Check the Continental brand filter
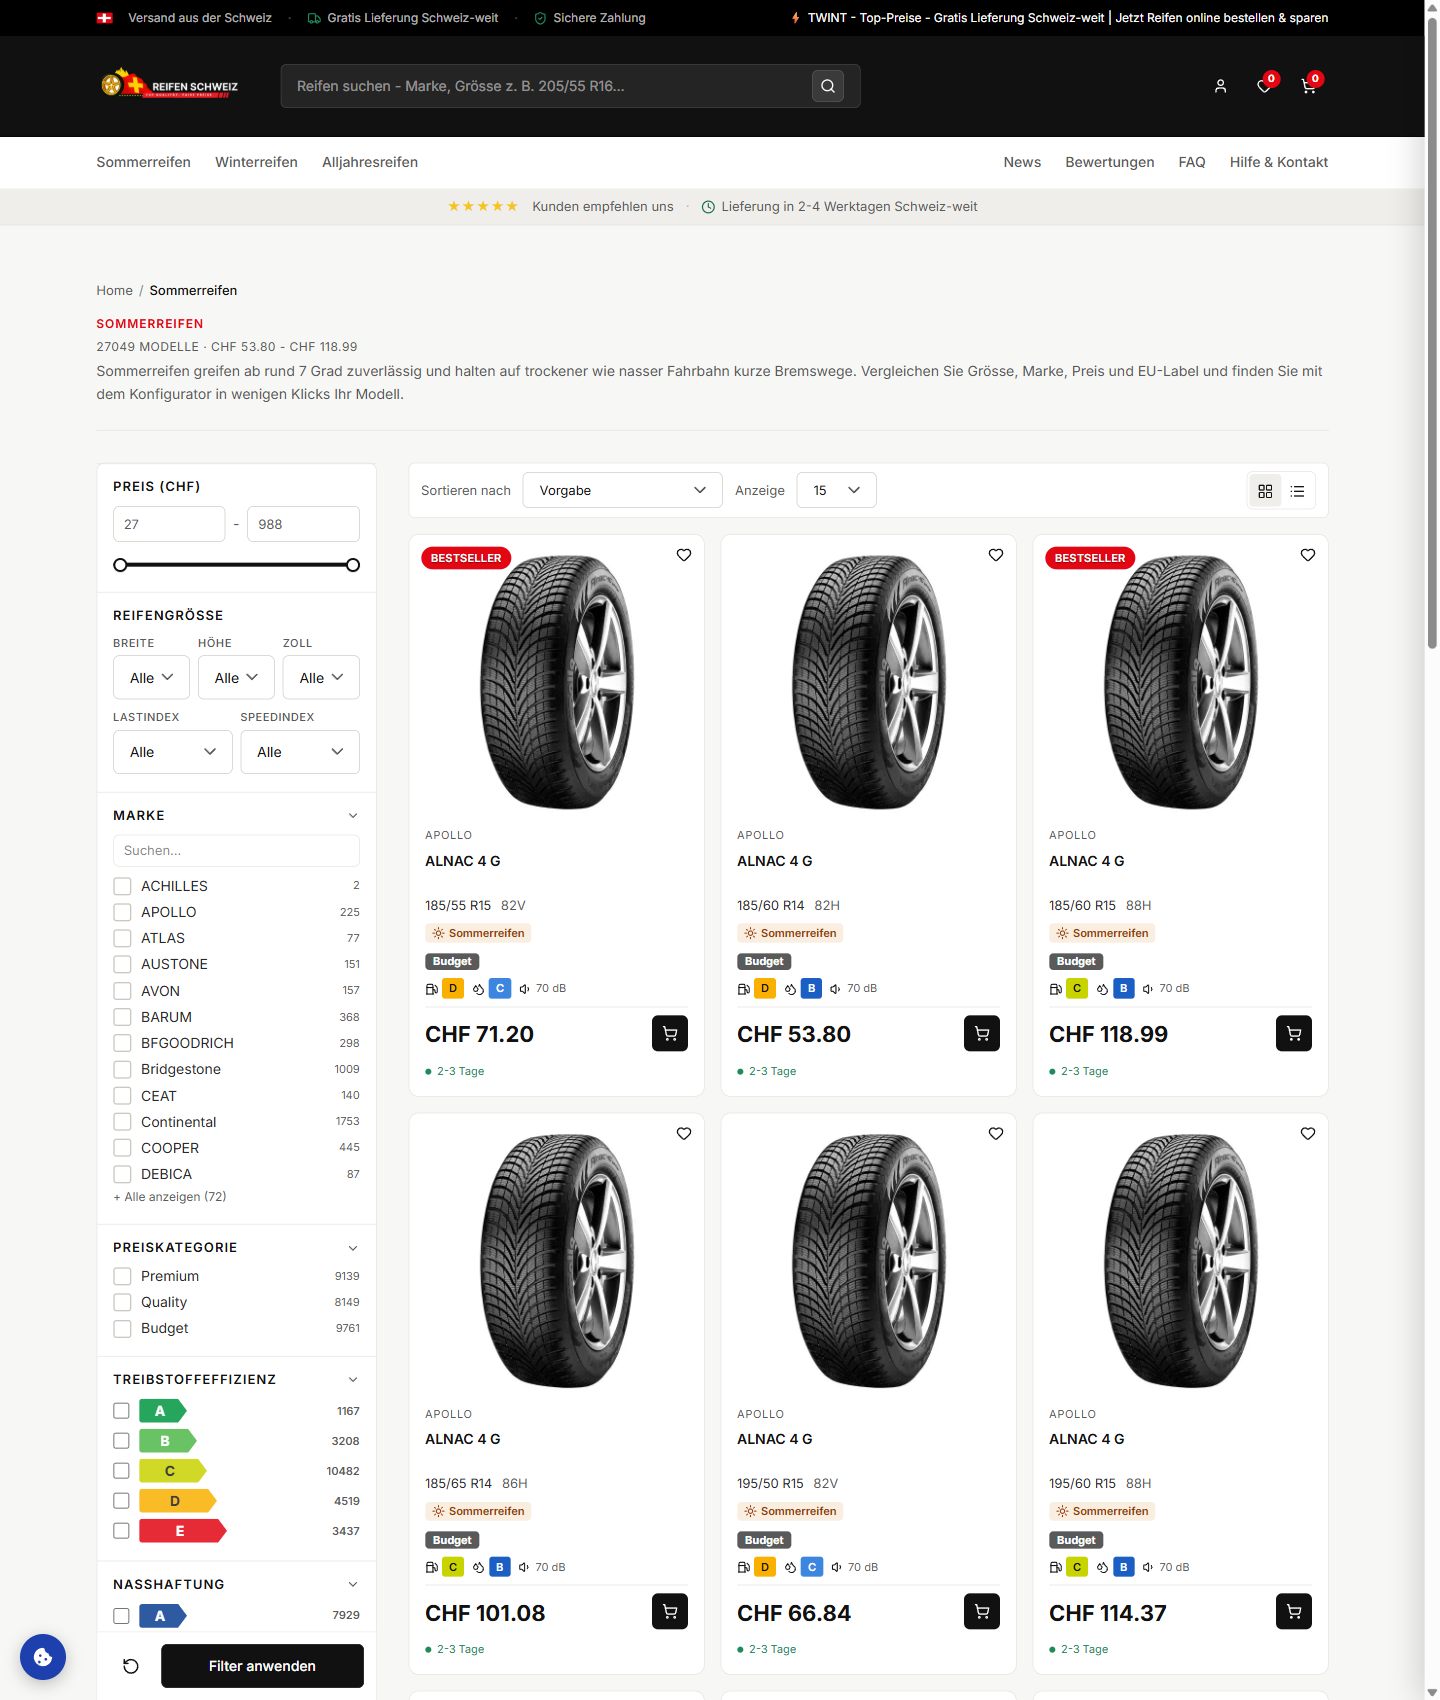 [x=122, y=1122]
